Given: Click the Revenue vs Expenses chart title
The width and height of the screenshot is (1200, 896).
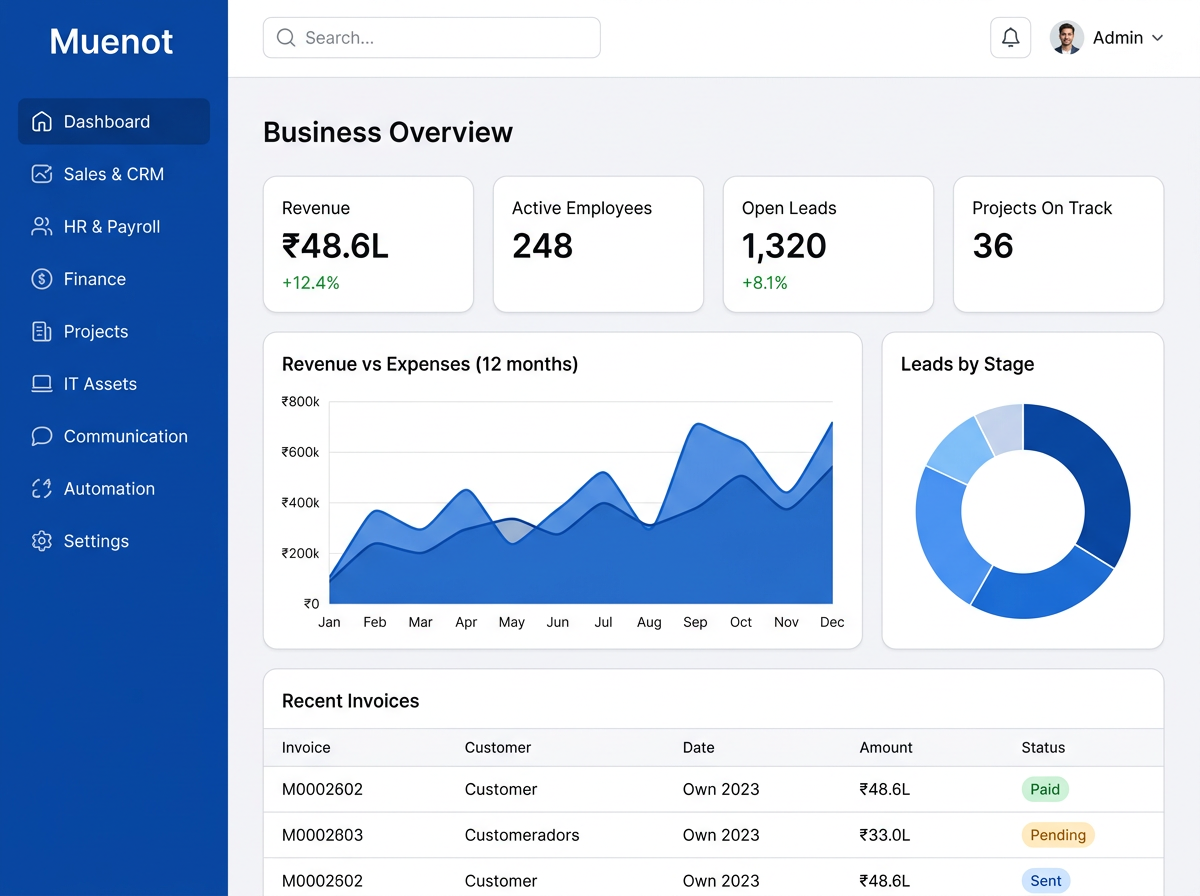Looking at the screenshot, I should (430, 365).
